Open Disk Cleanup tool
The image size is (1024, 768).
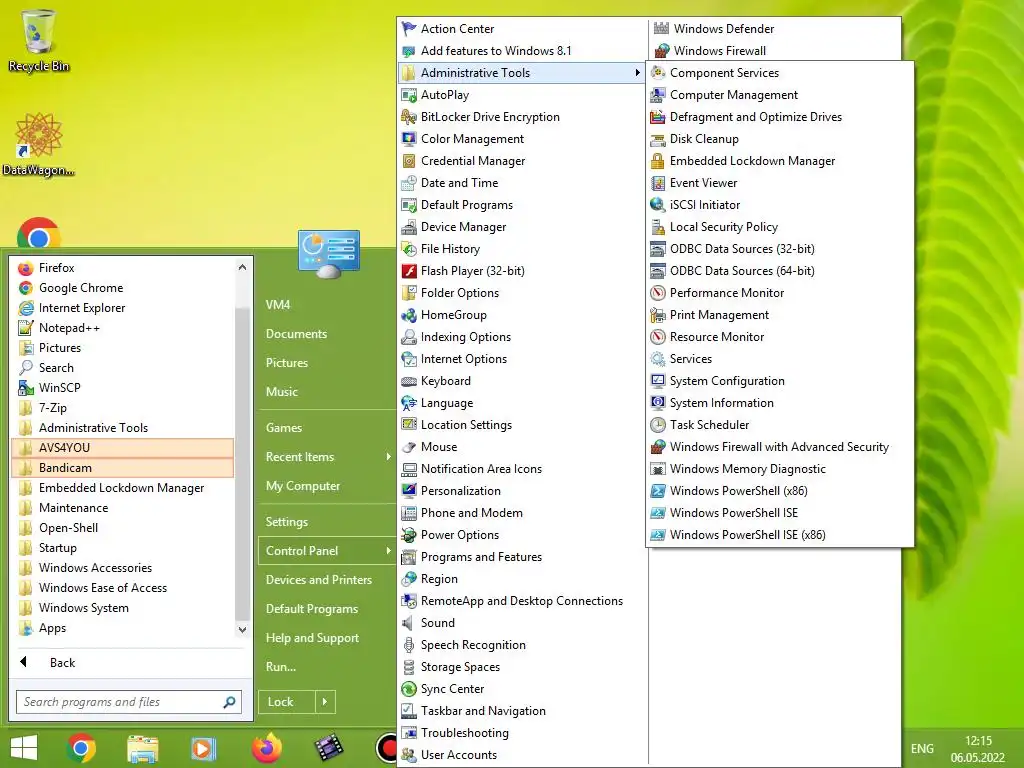[x=780, y=139]
